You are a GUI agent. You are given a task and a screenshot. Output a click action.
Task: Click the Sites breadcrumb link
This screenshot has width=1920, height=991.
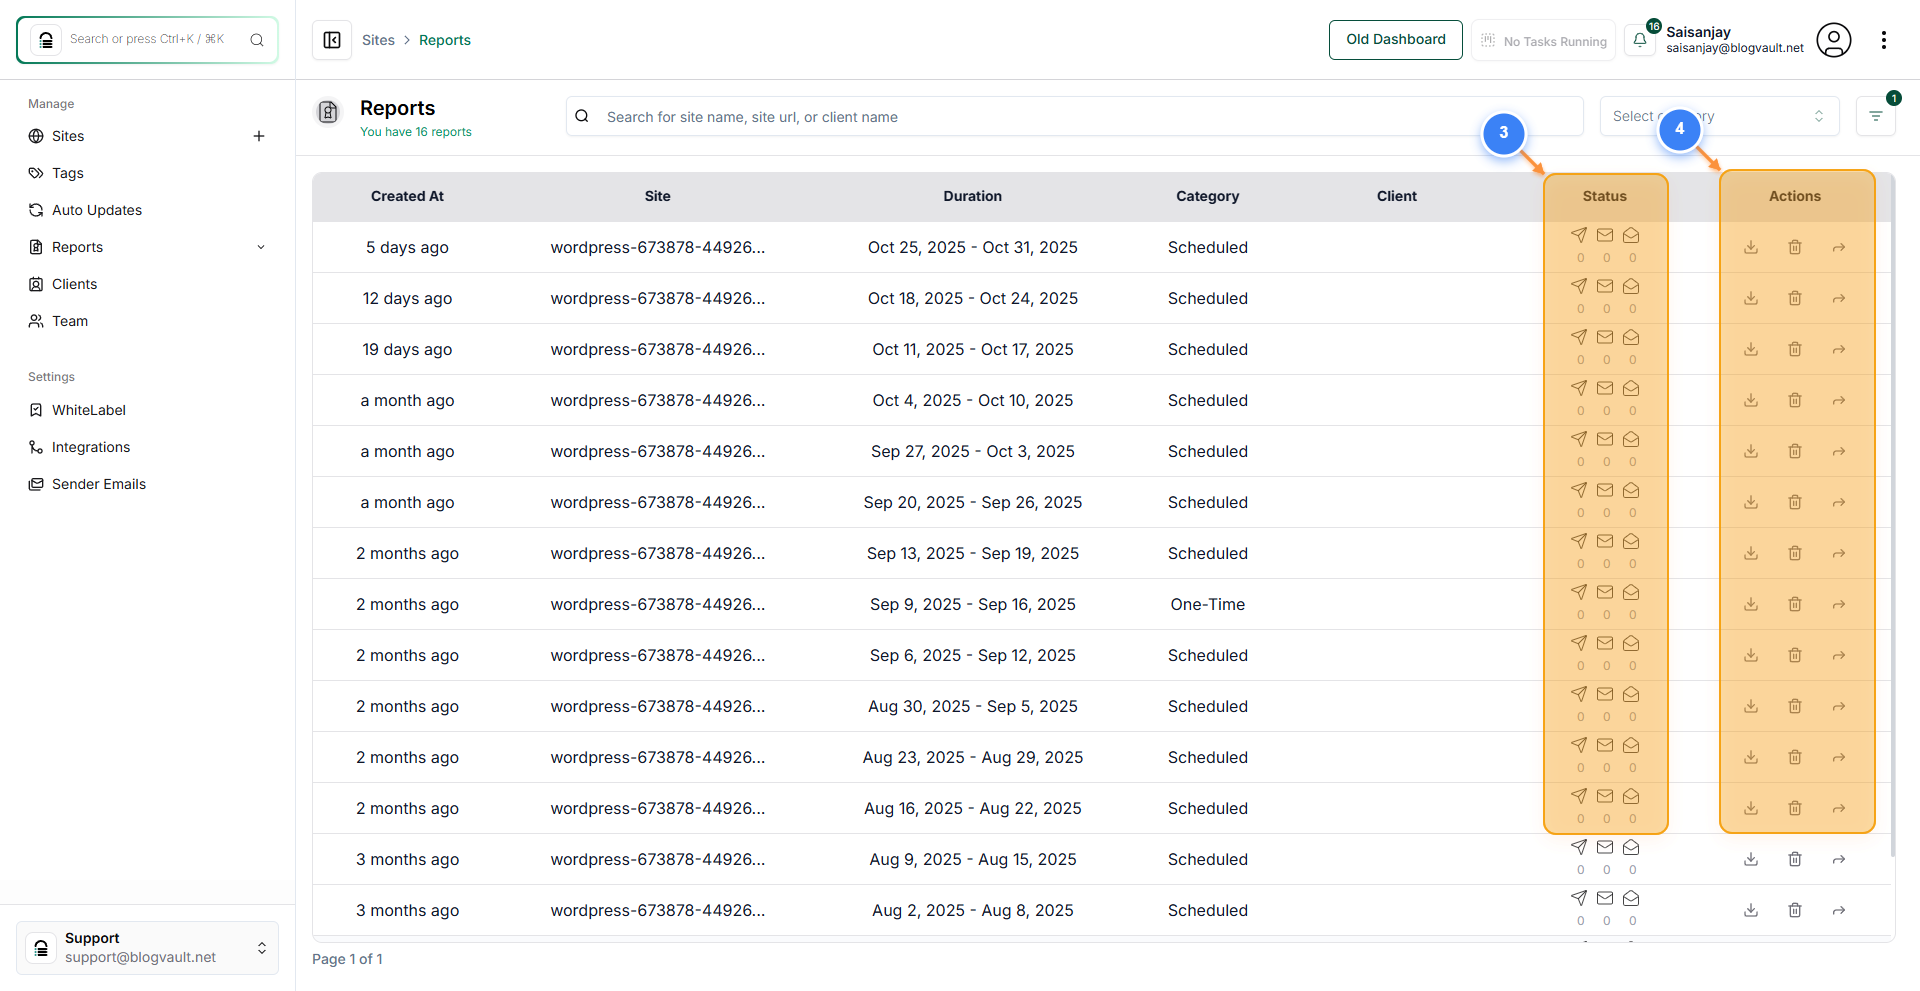pos(379,40)
